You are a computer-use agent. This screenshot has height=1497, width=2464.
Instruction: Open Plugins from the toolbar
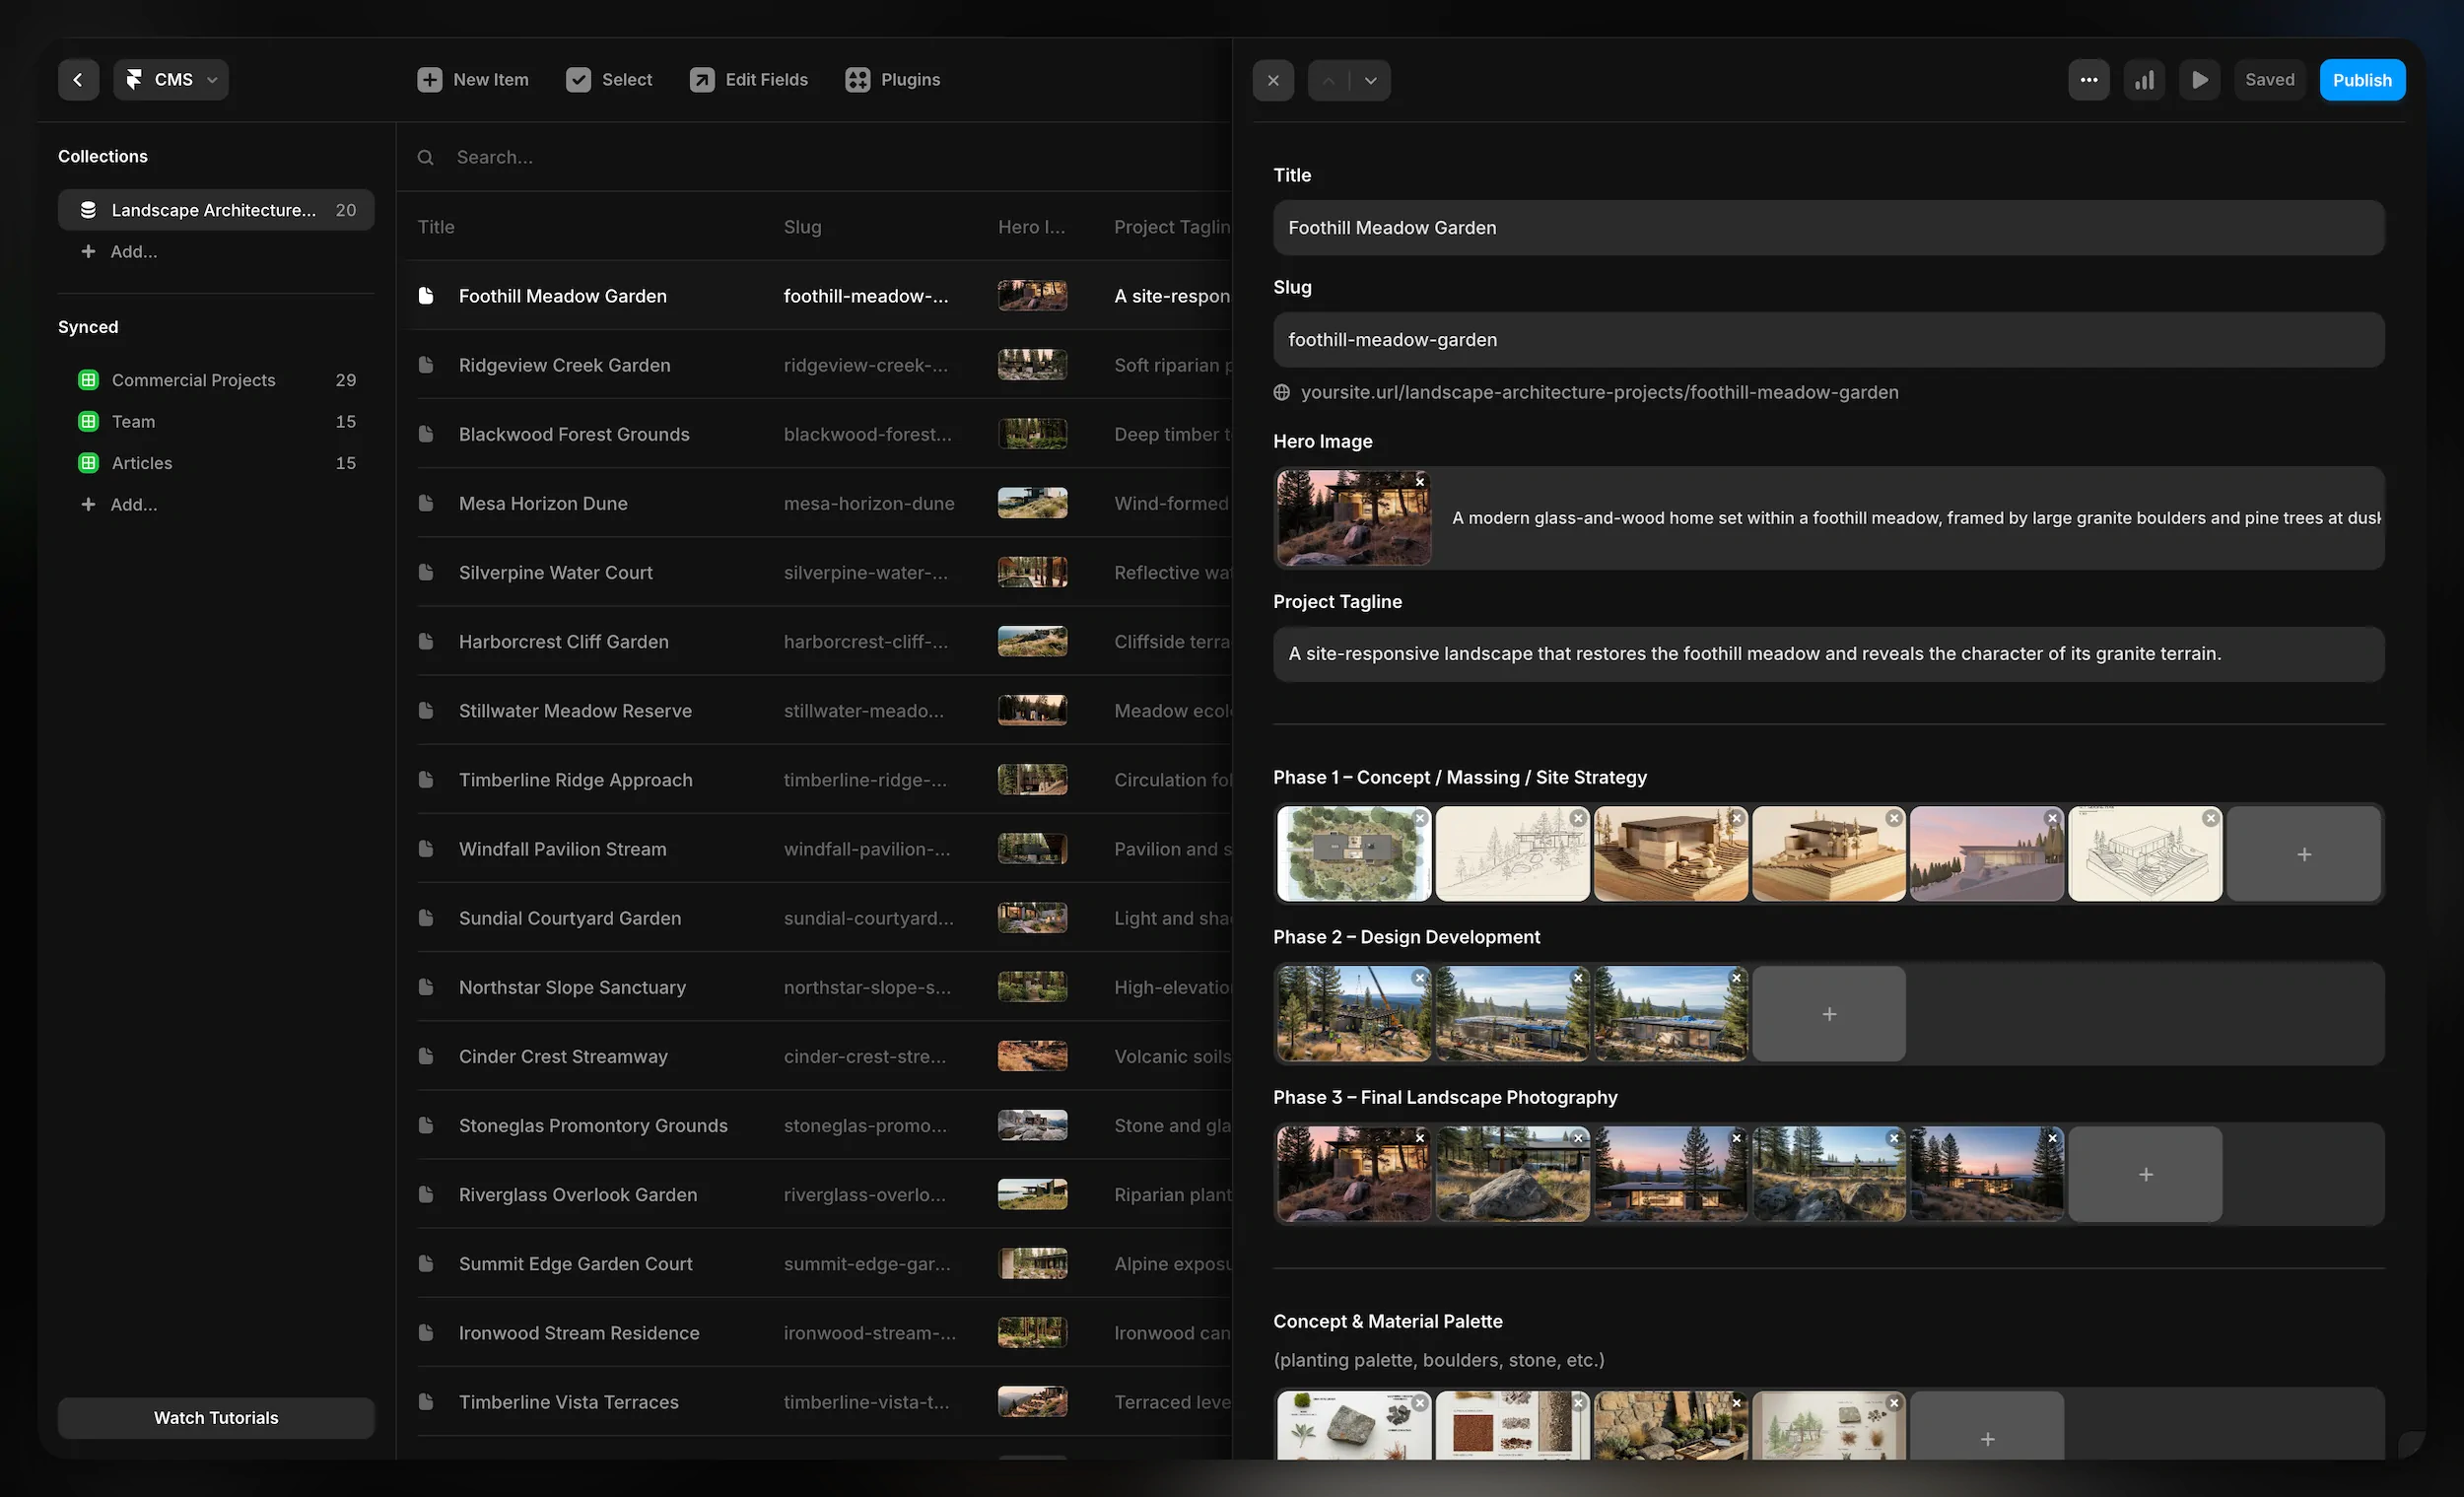pyautogui.click(x=892, y=79)
